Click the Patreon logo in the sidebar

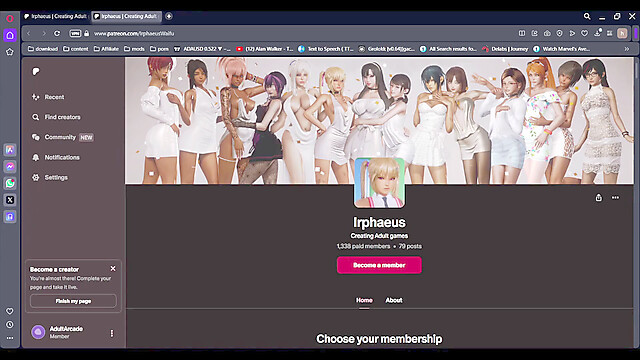pos(36,71)
